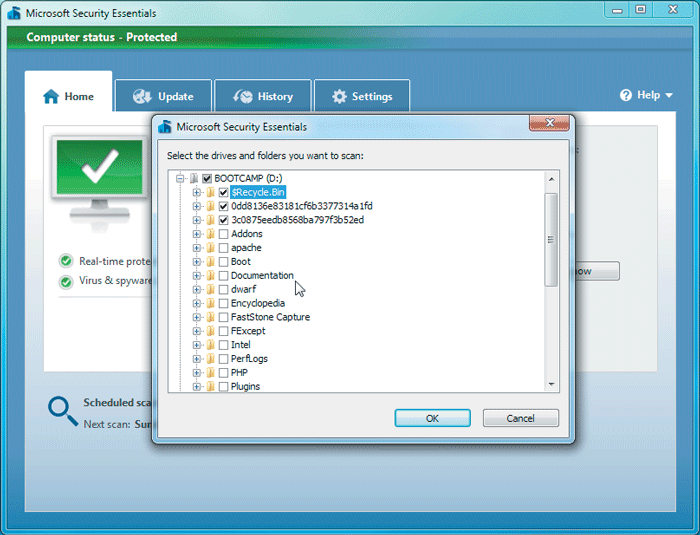This screenshot has height=535, width=700.
Task: Collapse the BOOTCAMP (D:) tree node
Action: pos(180,179)
